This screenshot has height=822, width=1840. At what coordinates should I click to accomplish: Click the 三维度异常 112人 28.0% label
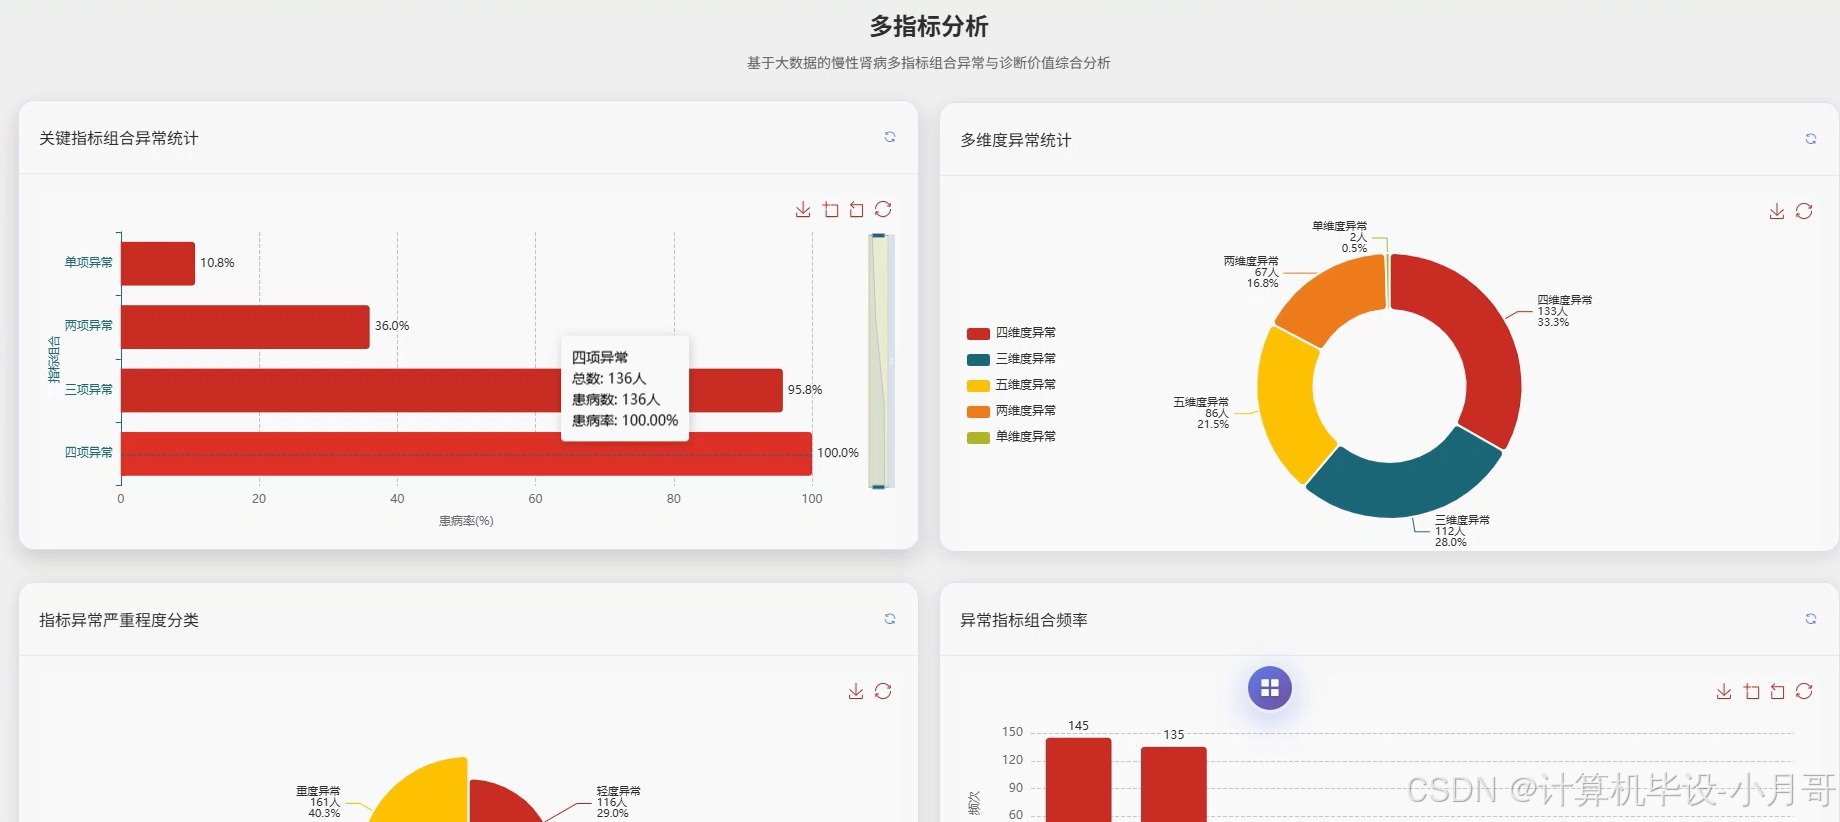(1462, 531)
